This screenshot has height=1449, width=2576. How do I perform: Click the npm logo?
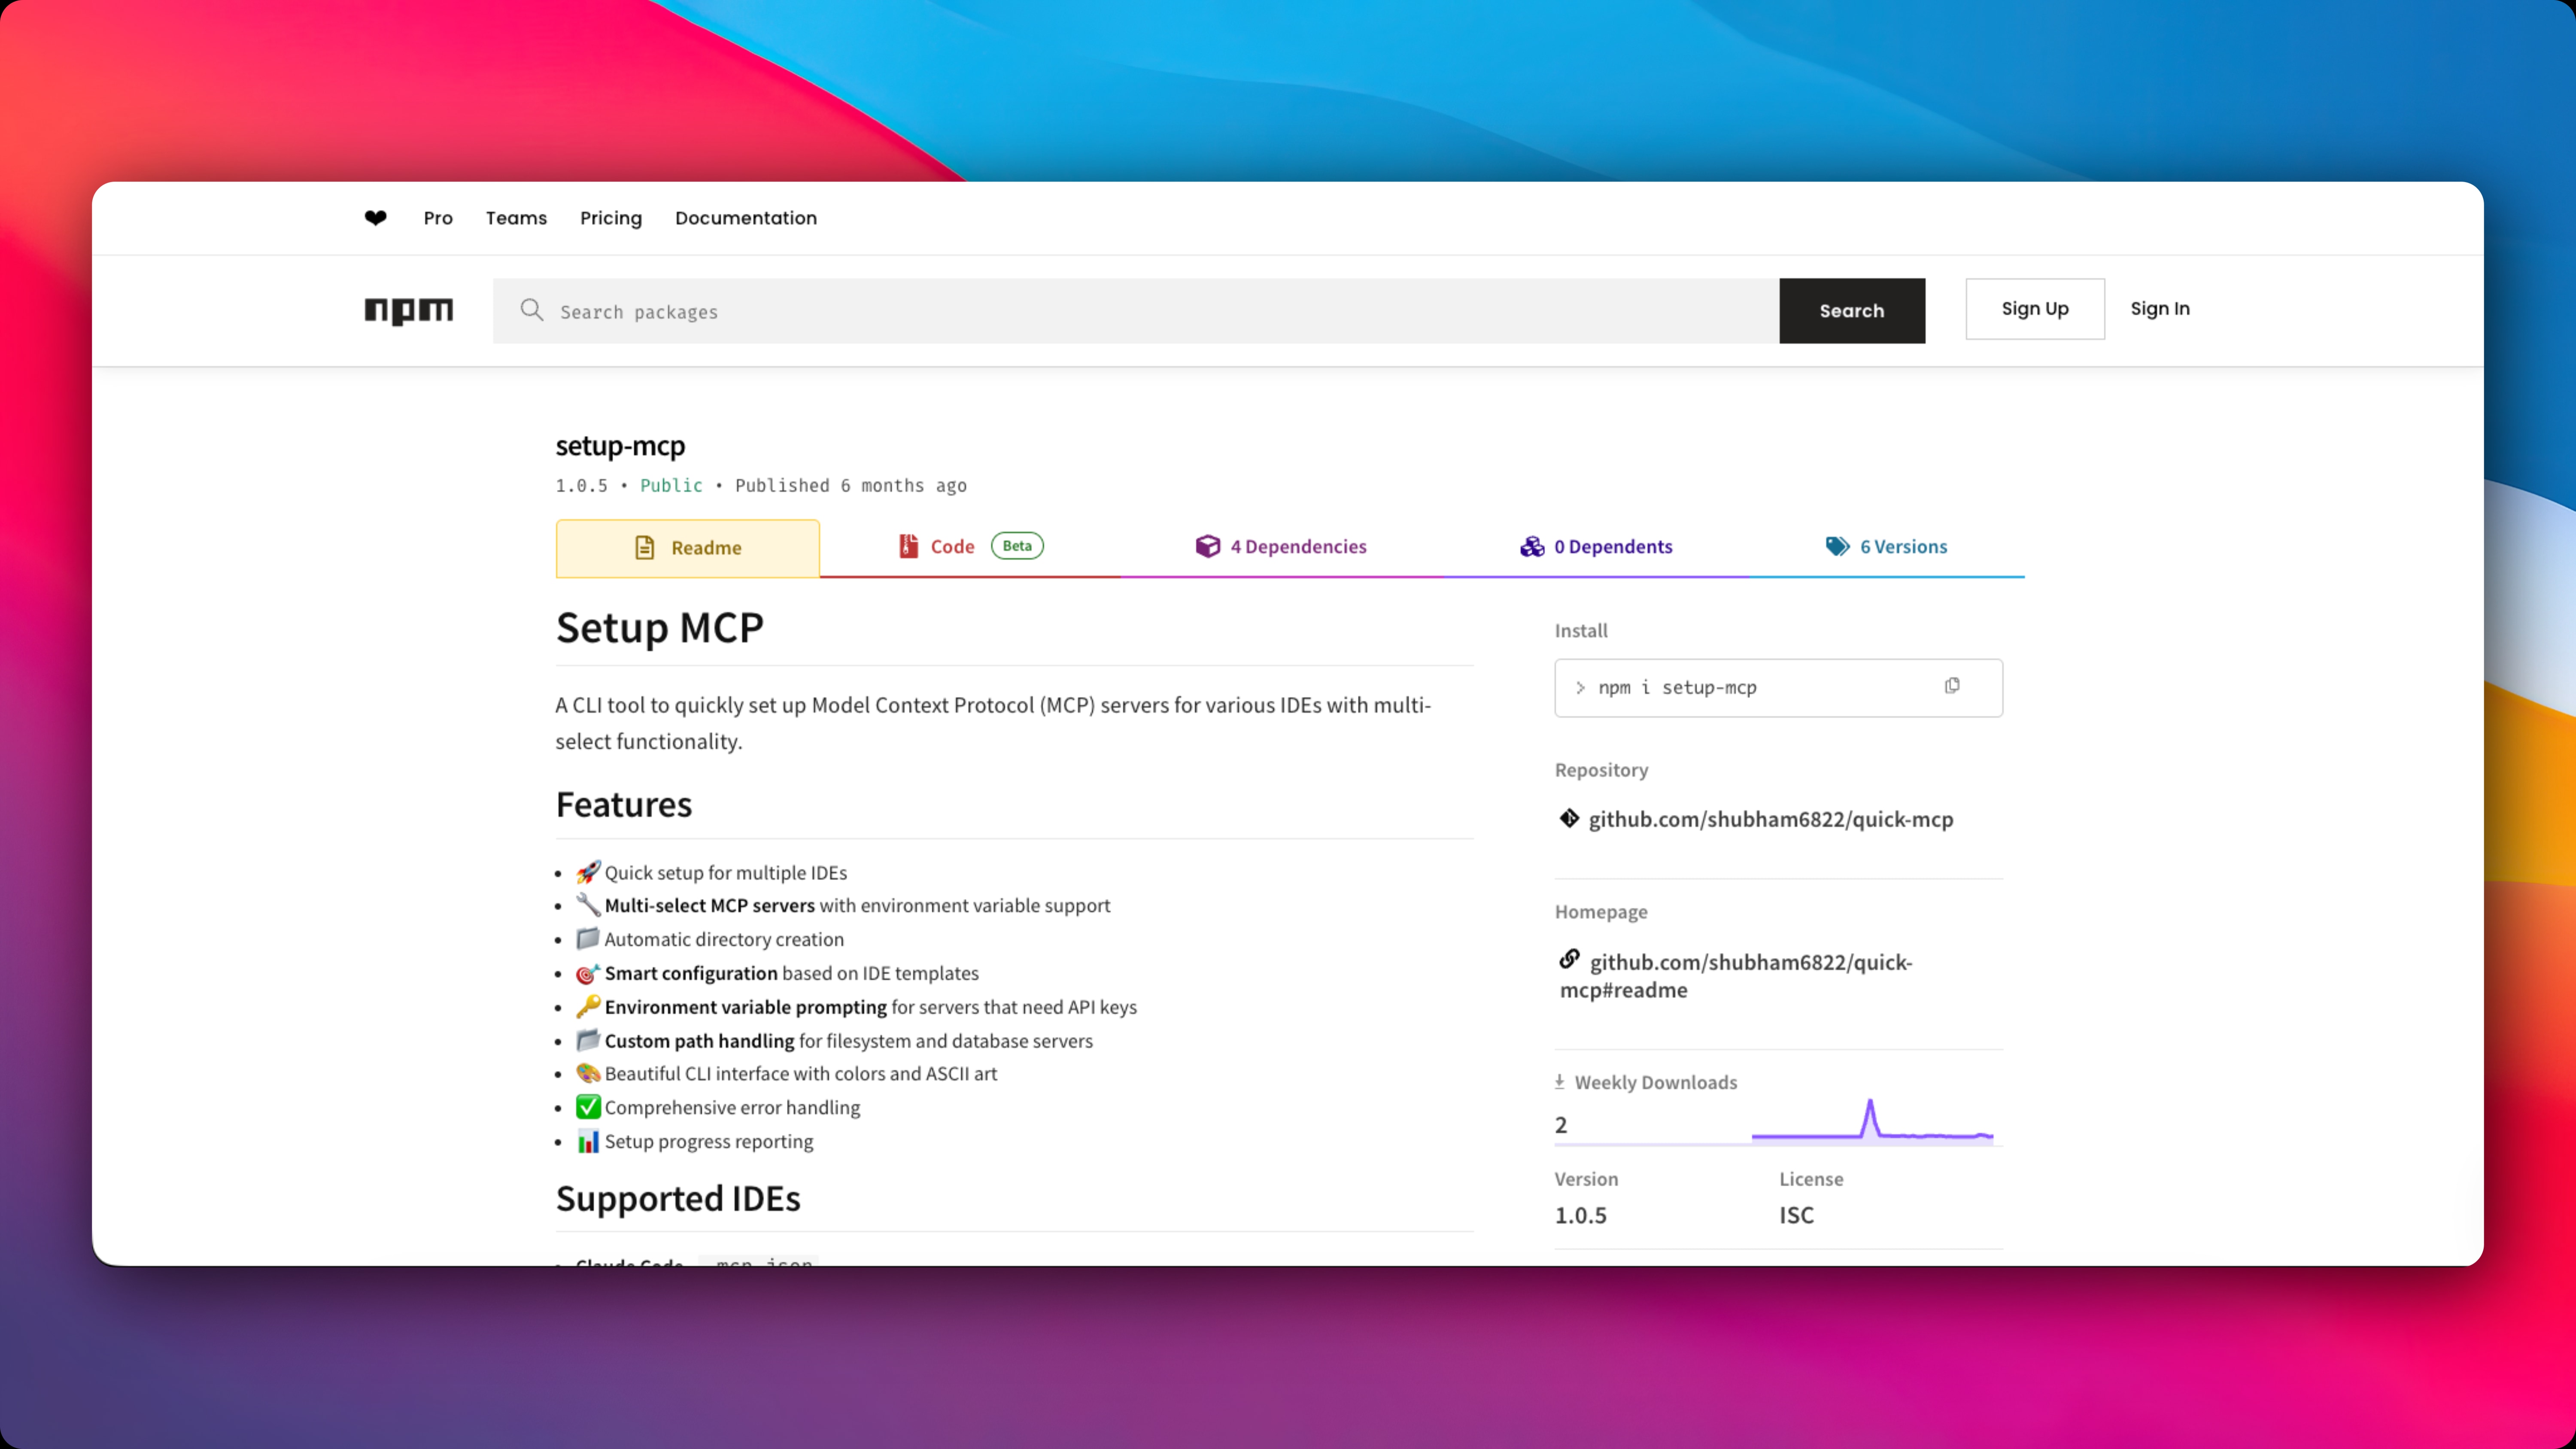tap(408, 311)
